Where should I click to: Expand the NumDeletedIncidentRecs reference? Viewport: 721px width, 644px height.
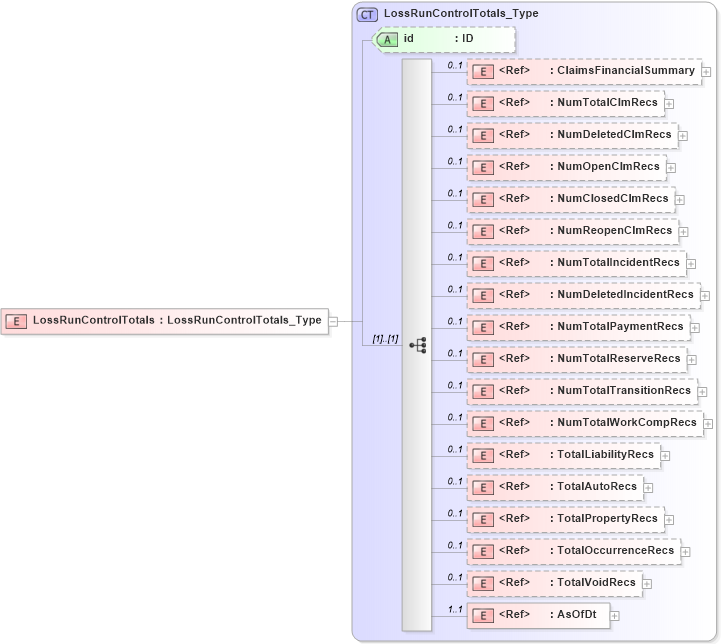(x=704, y=296)
